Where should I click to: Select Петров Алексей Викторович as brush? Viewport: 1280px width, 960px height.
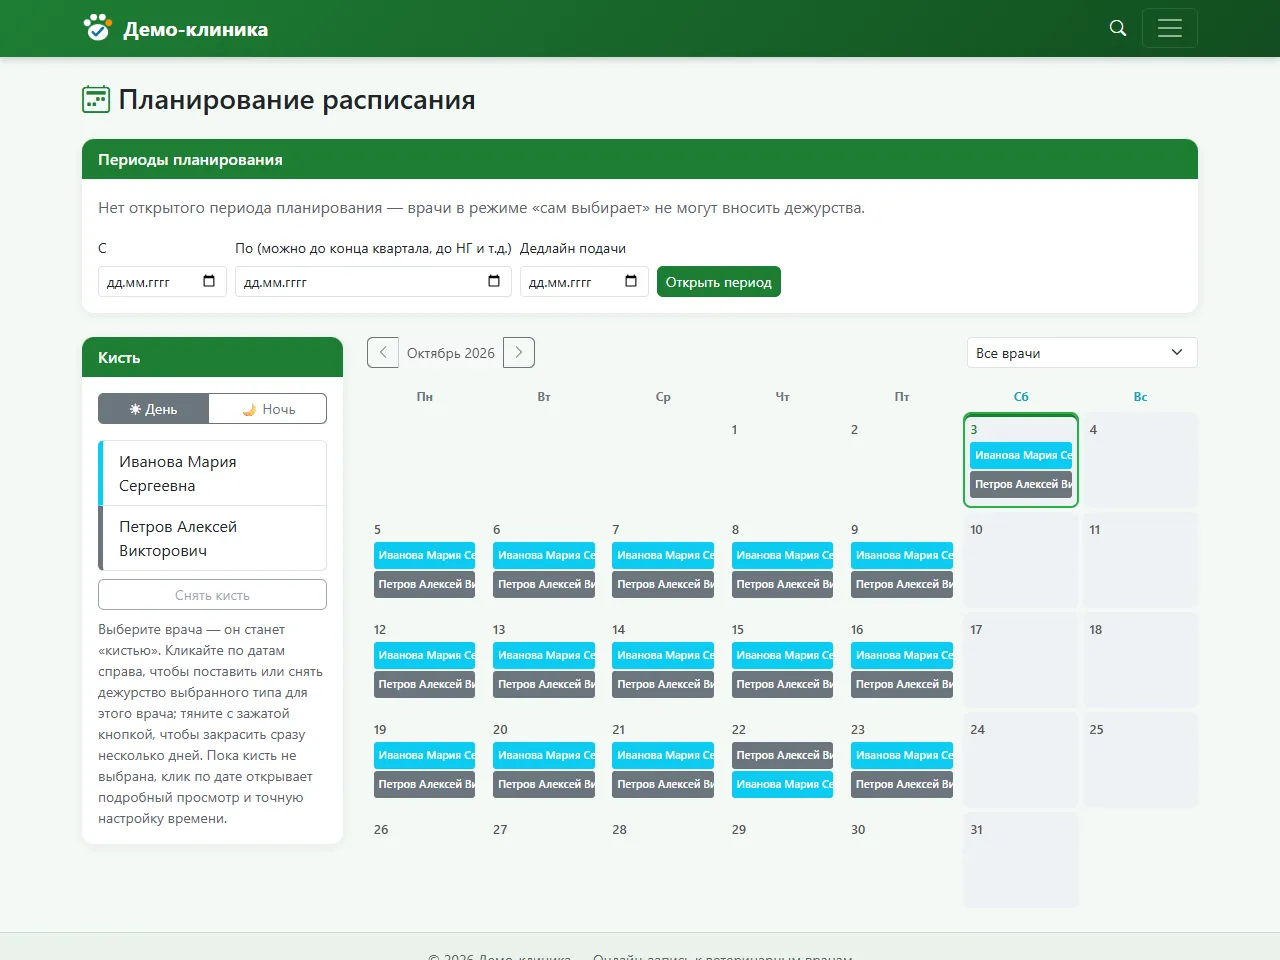tap(212, 538)
